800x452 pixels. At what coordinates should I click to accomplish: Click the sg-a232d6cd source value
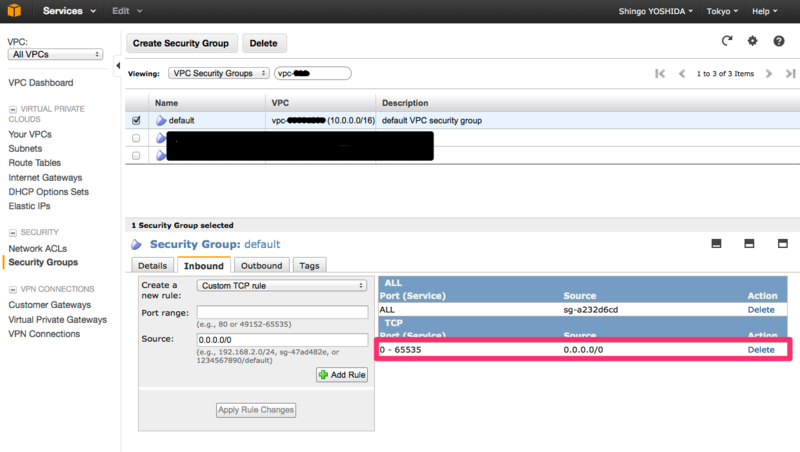tap(590, 310)
